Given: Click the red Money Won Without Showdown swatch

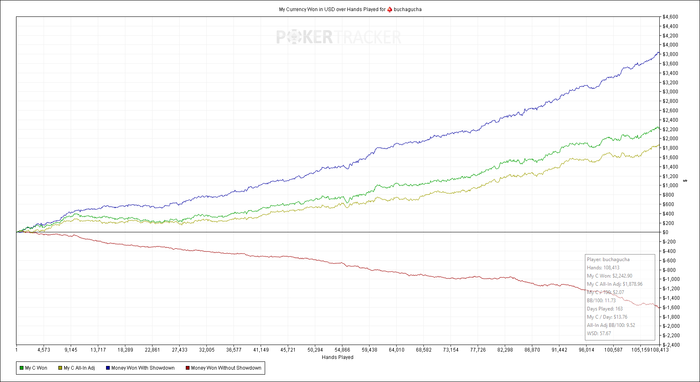Looking at the screenshot, I should (x=187, y=368).
